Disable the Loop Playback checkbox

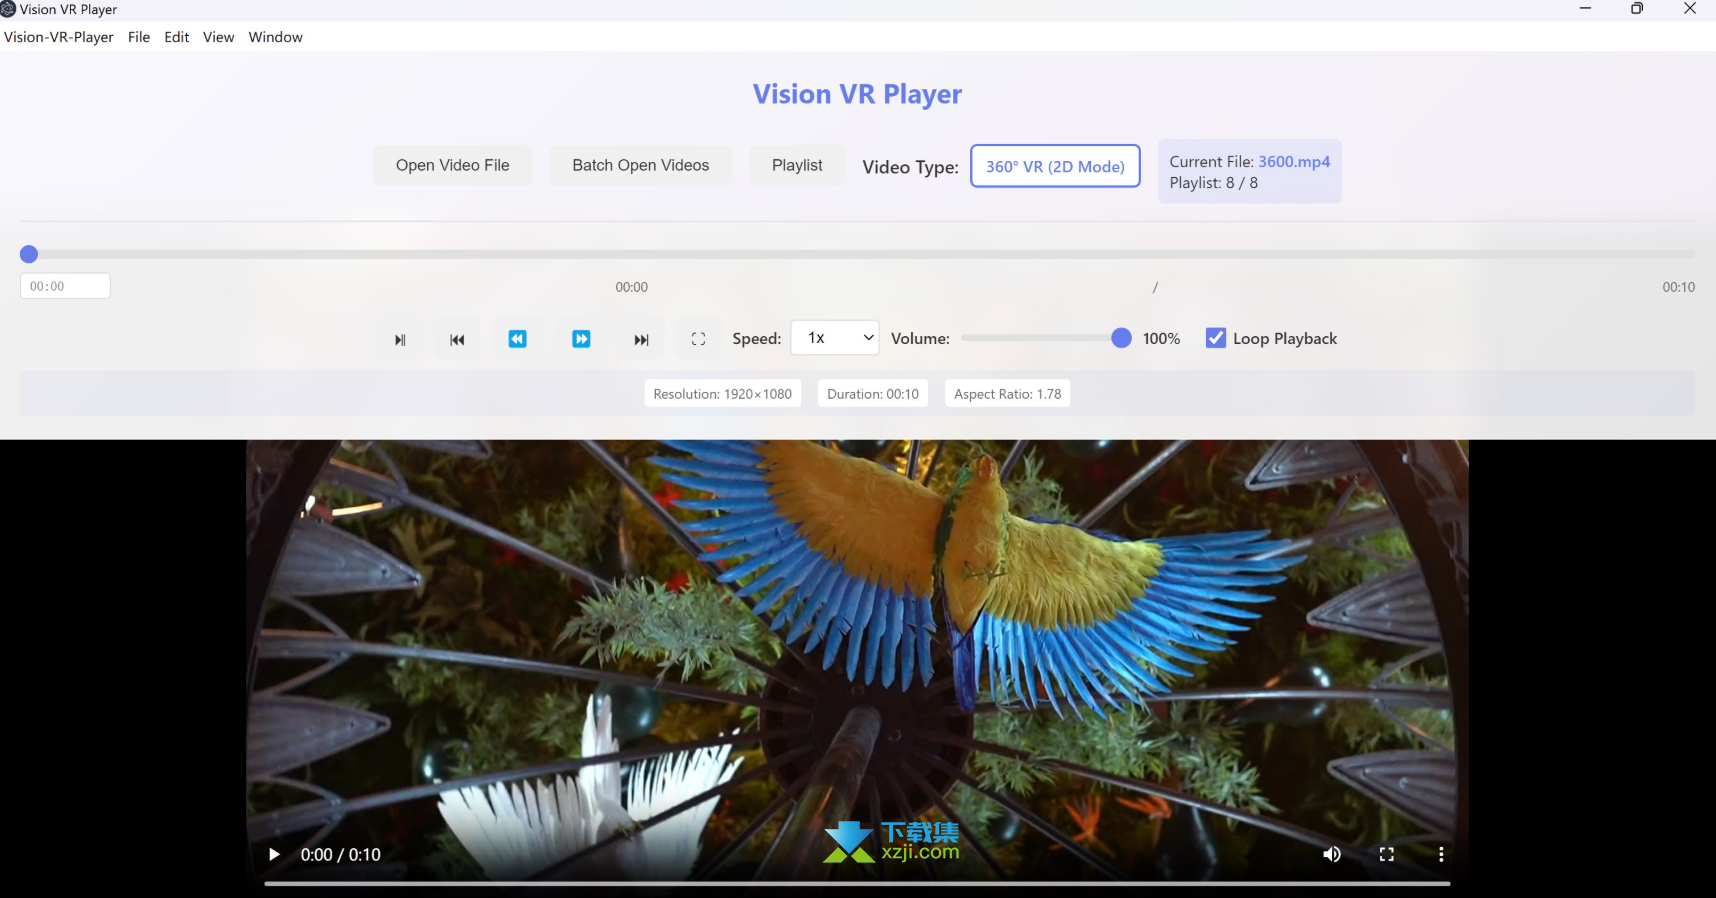coord(1216,338)
